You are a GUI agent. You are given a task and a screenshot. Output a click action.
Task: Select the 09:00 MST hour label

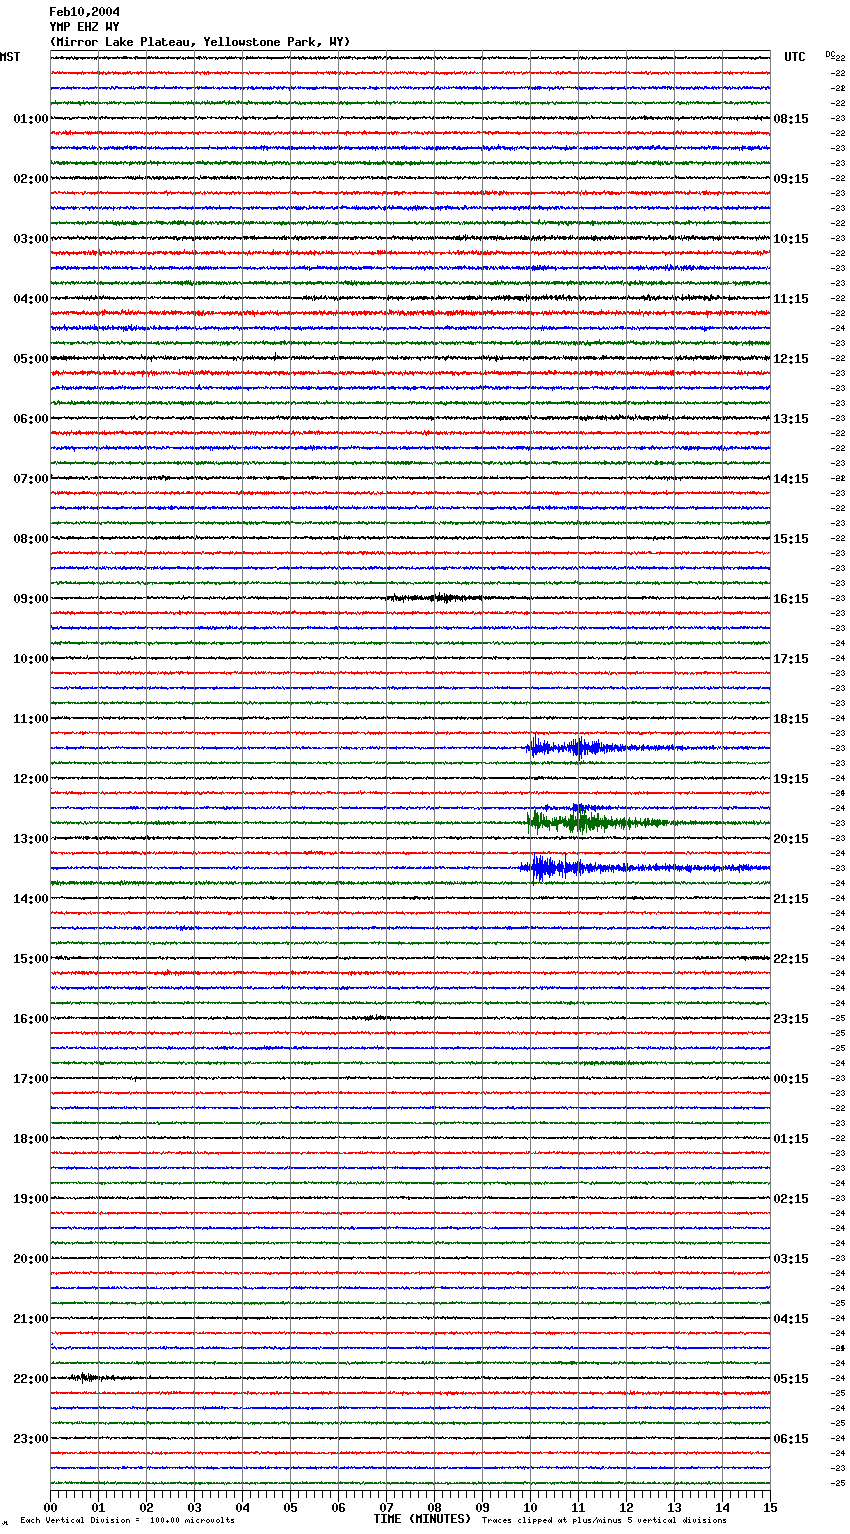(31, 599)
